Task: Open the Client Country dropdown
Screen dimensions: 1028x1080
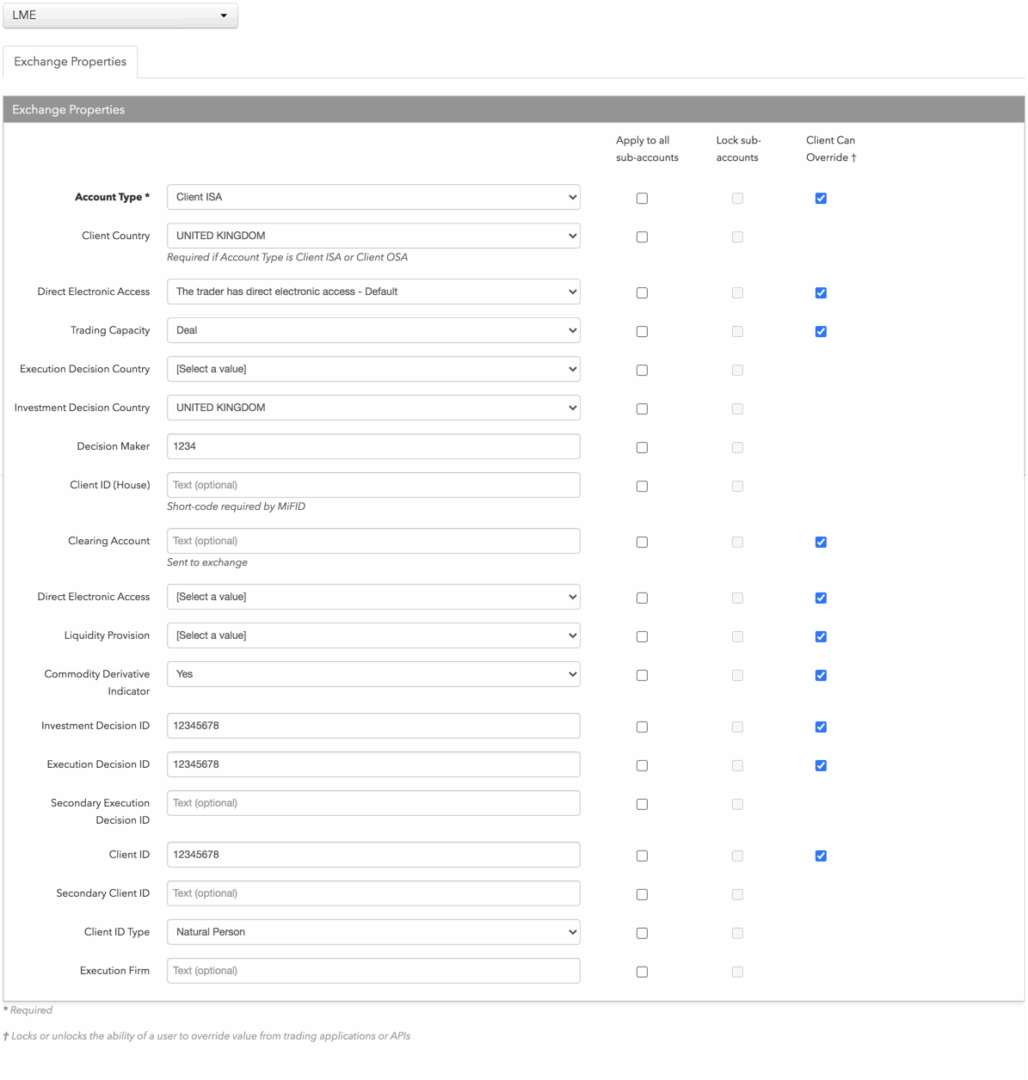Action: click(x=373, y=236)
